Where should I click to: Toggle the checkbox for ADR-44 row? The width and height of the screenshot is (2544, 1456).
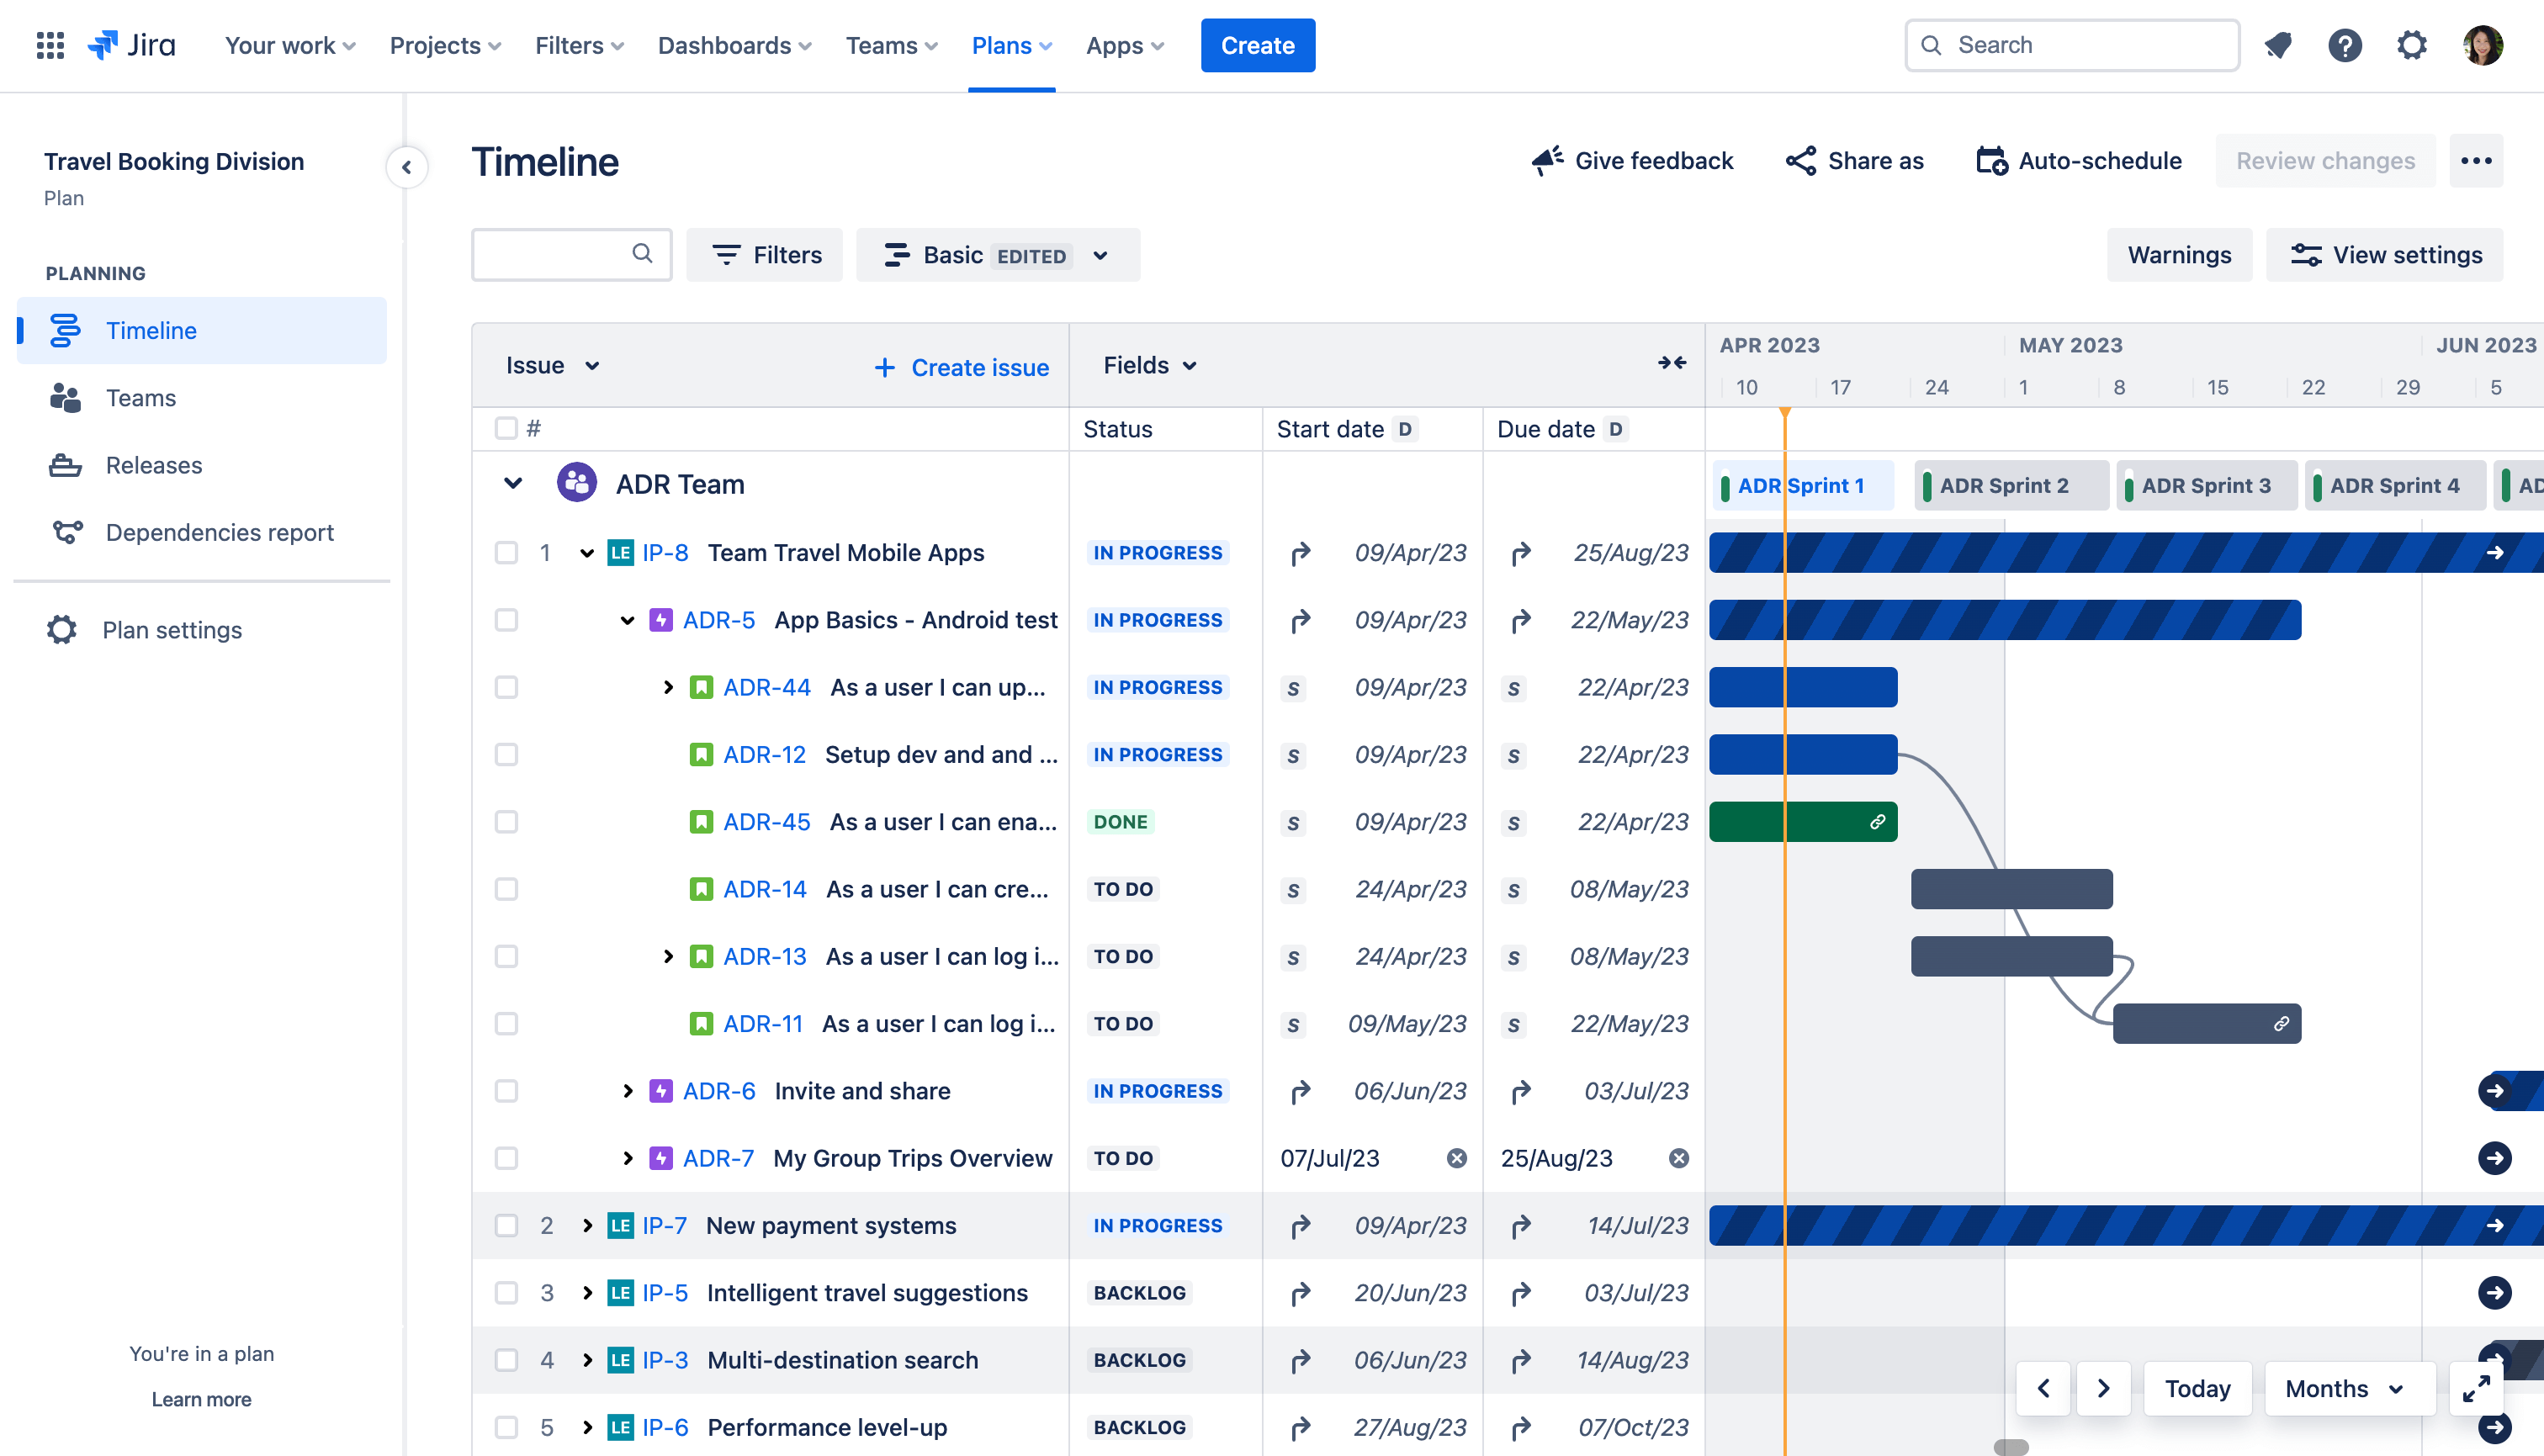[x=503, y=687]
